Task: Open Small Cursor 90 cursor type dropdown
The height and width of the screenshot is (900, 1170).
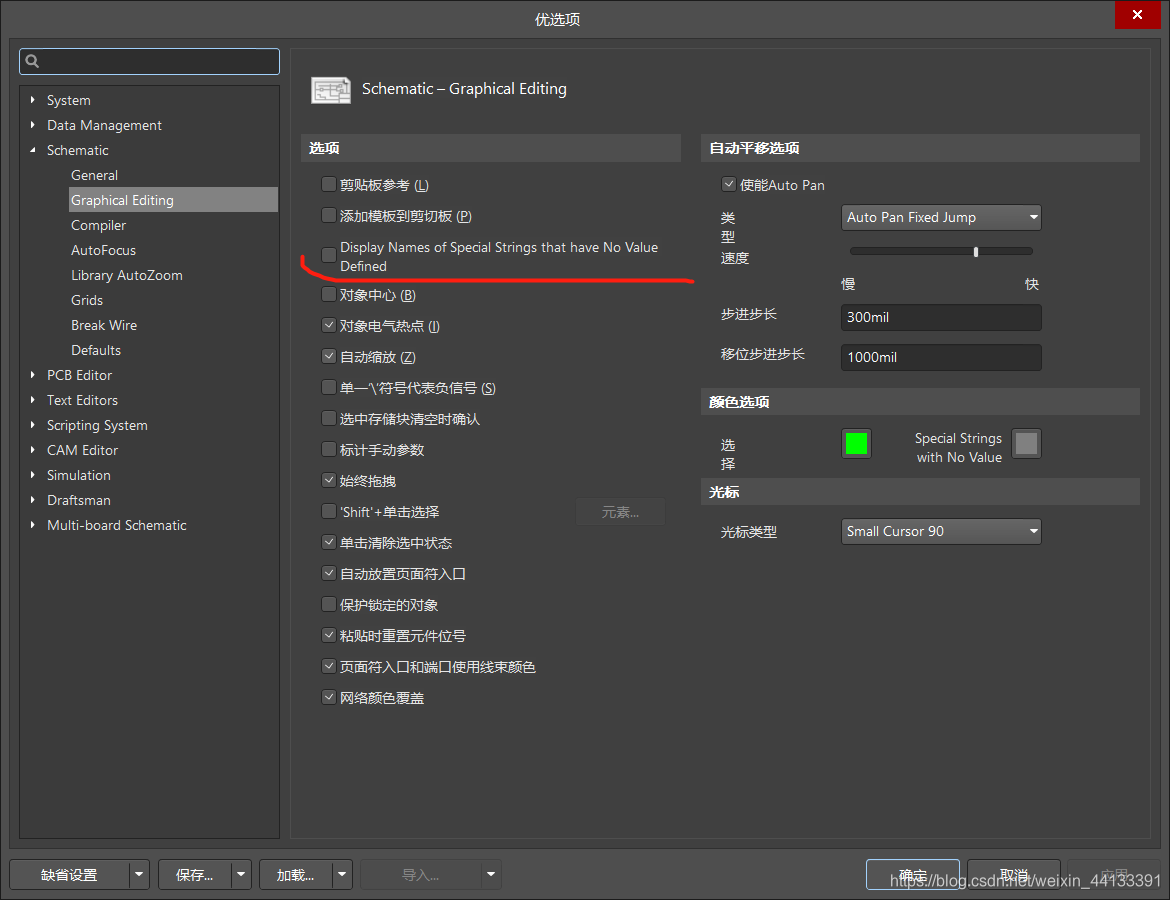Action: click(941, 531)
